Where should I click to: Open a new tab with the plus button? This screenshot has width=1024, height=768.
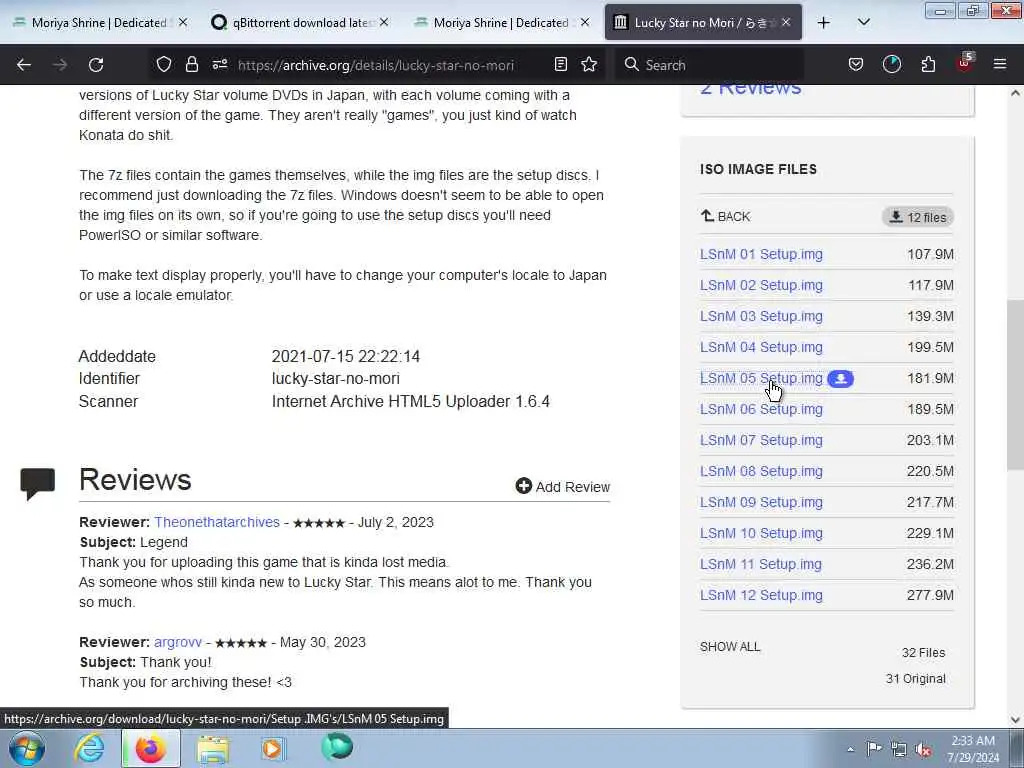(x=824, y=22)
